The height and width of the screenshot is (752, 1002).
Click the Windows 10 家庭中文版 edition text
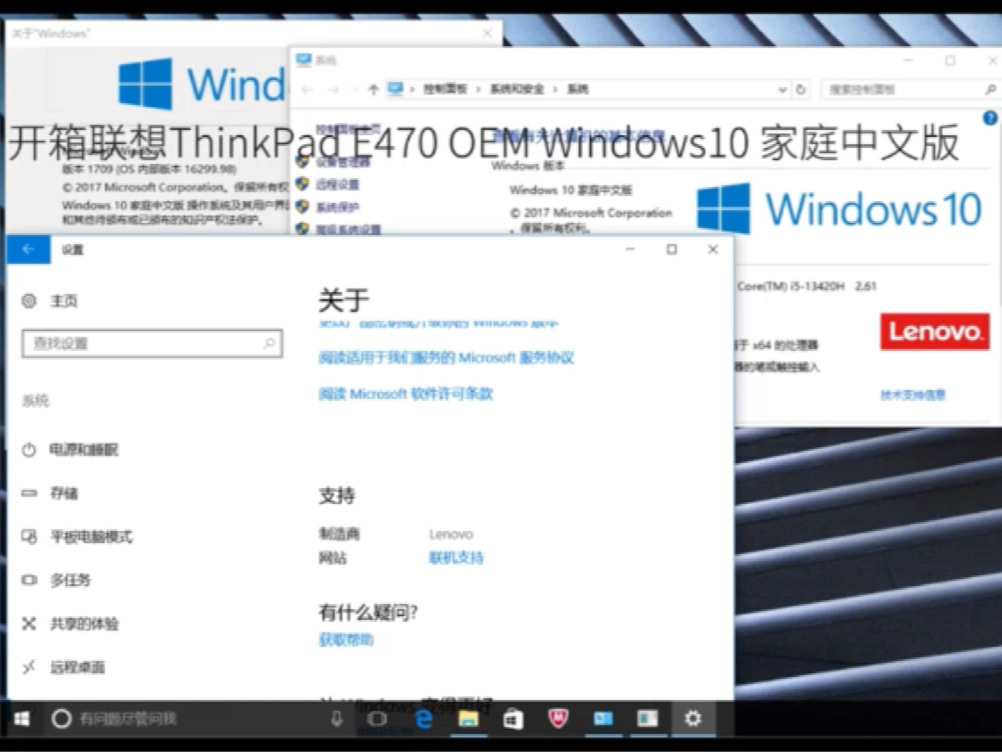(571, 190)
